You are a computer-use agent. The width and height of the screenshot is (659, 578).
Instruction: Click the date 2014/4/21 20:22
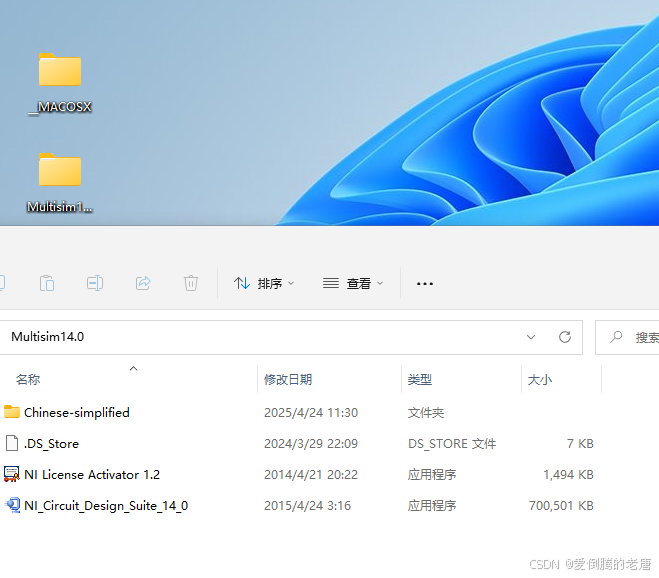pyautogui.click(x=311, y=475)
